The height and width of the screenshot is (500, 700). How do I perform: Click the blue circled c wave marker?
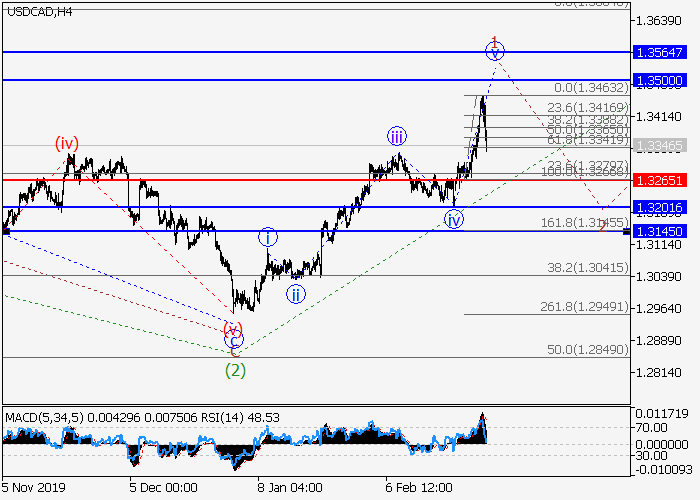point(235,339)
